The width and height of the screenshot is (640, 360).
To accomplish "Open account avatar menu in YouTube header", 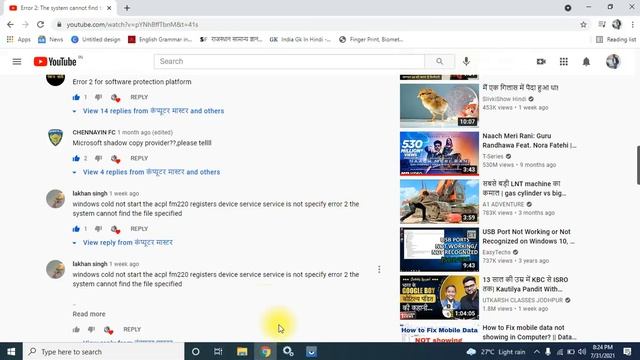I will click(613, 61).
